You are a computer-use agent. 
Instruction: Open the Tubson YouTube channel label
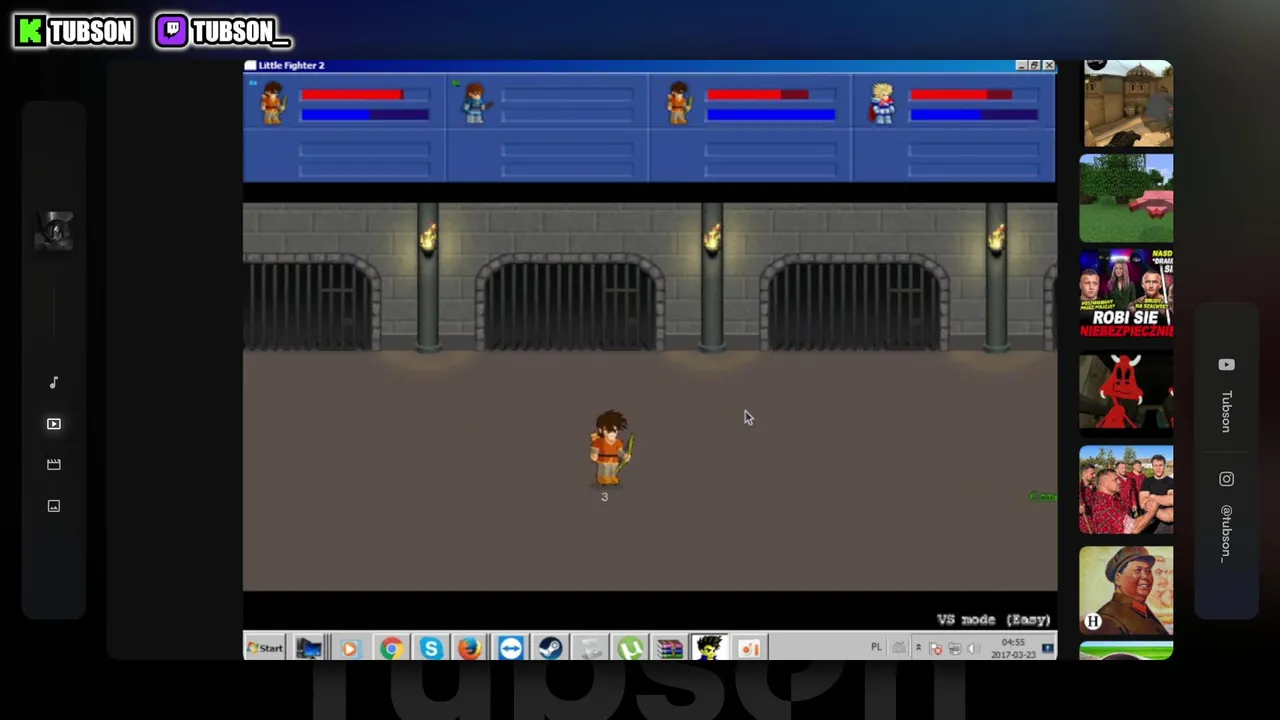pos(1226,411)
